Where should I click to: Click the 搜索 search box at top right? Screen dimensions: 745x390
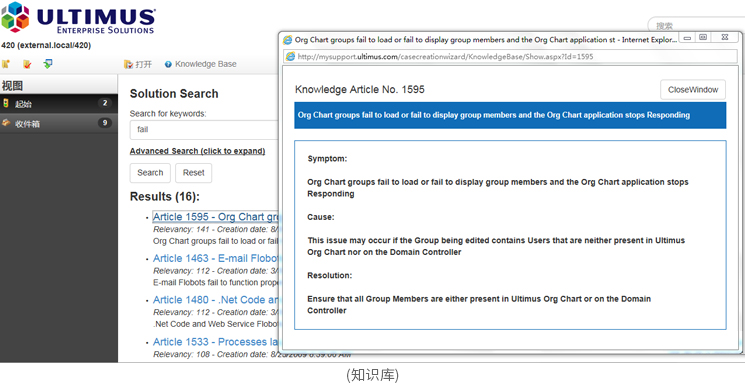pyautogui.click(x=696, y=25)
